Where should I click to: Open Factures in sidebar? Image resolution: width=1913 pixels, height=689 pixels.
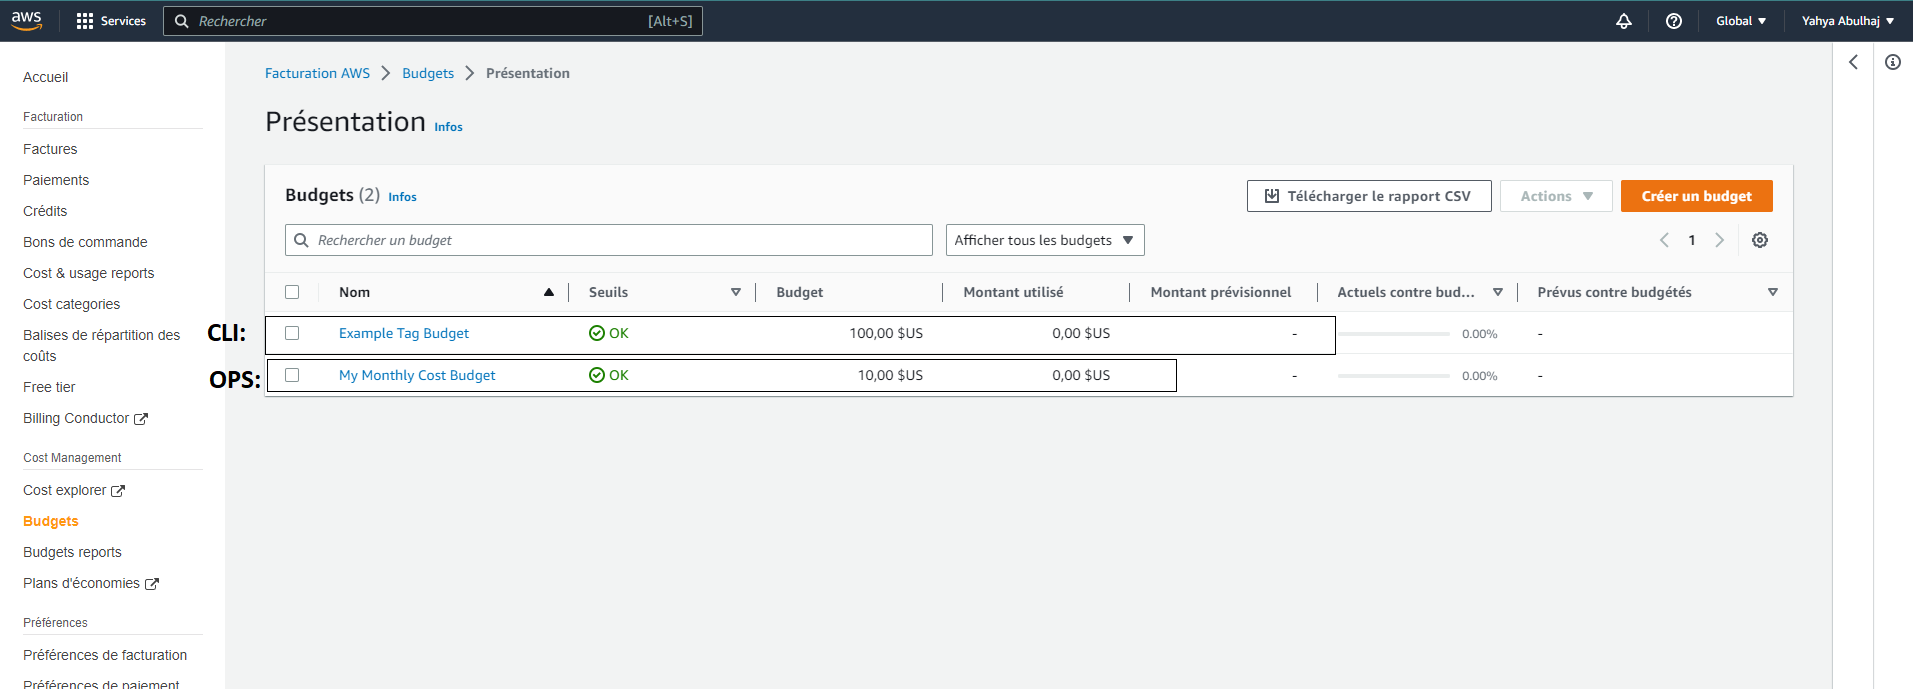coord(50,149)
